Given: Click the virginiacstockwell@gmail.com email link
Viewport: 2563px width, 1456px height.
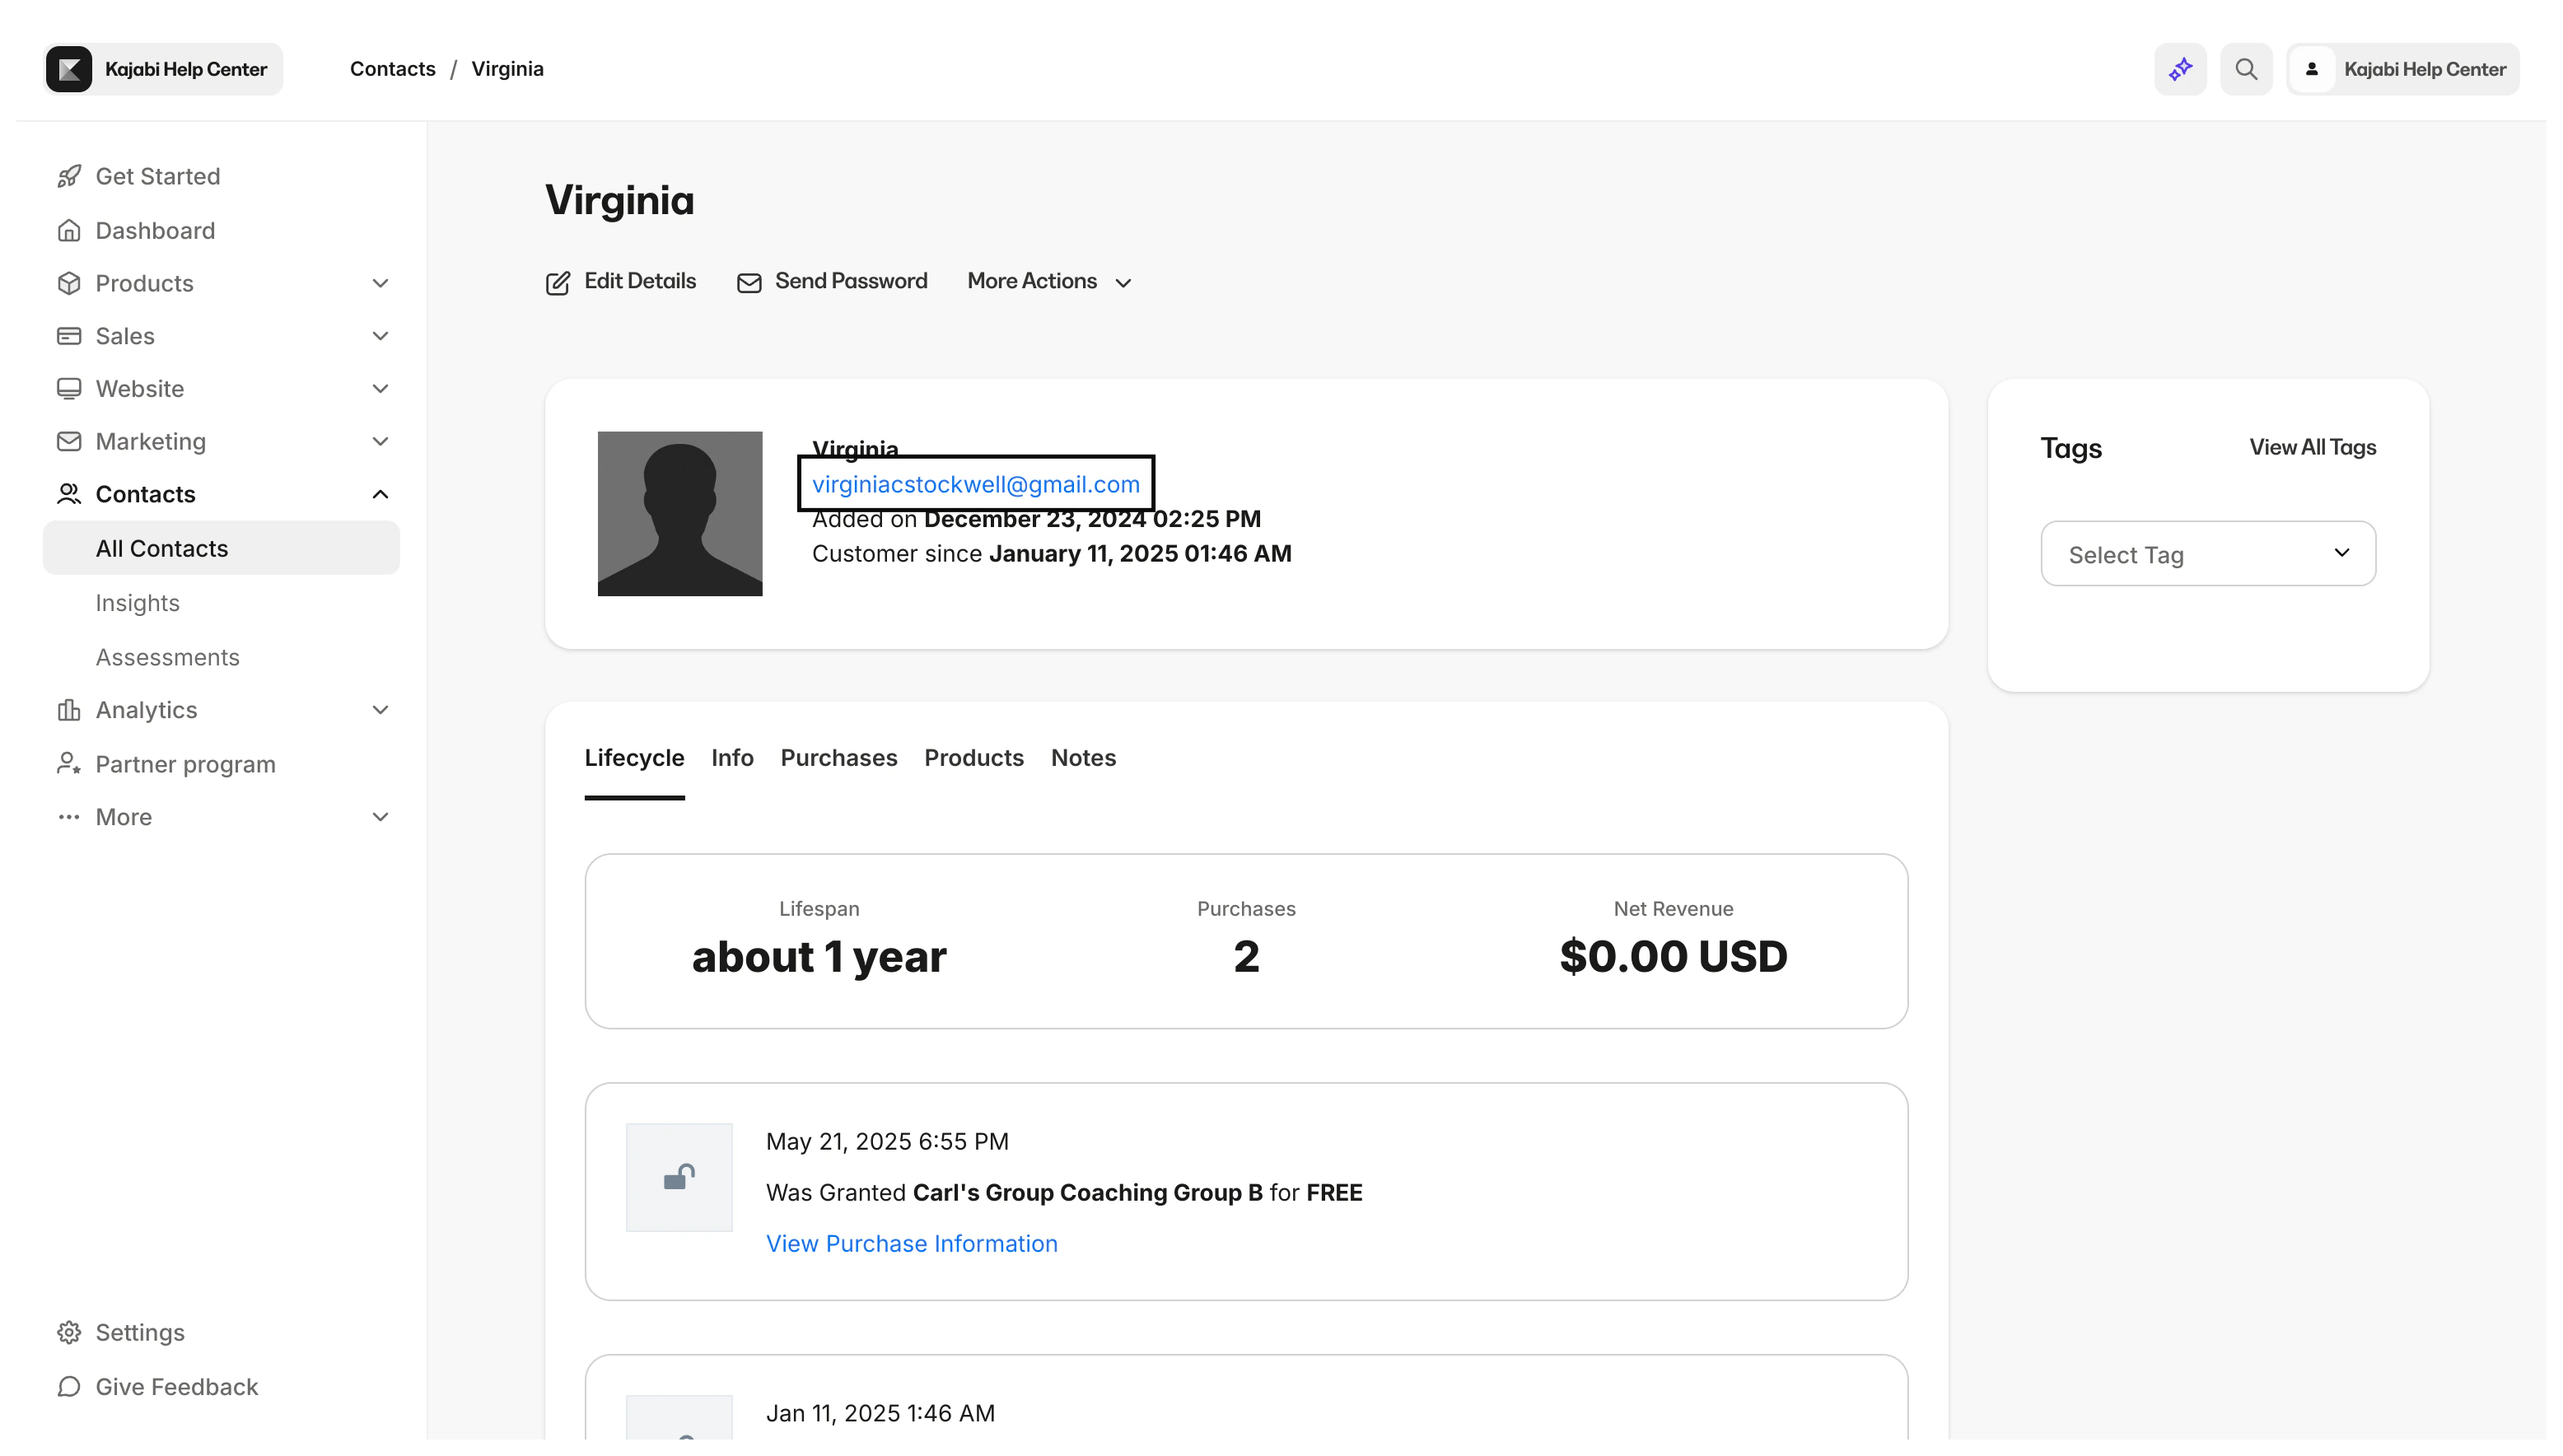Looking at the screenshot, I should pos(975,484).
